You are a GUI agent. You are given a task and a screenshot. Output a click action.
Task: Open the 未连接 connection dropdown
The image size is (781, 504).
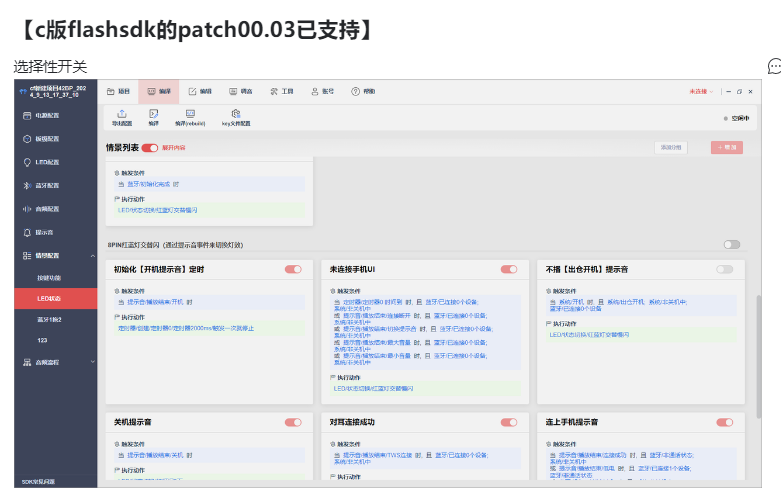701,92
